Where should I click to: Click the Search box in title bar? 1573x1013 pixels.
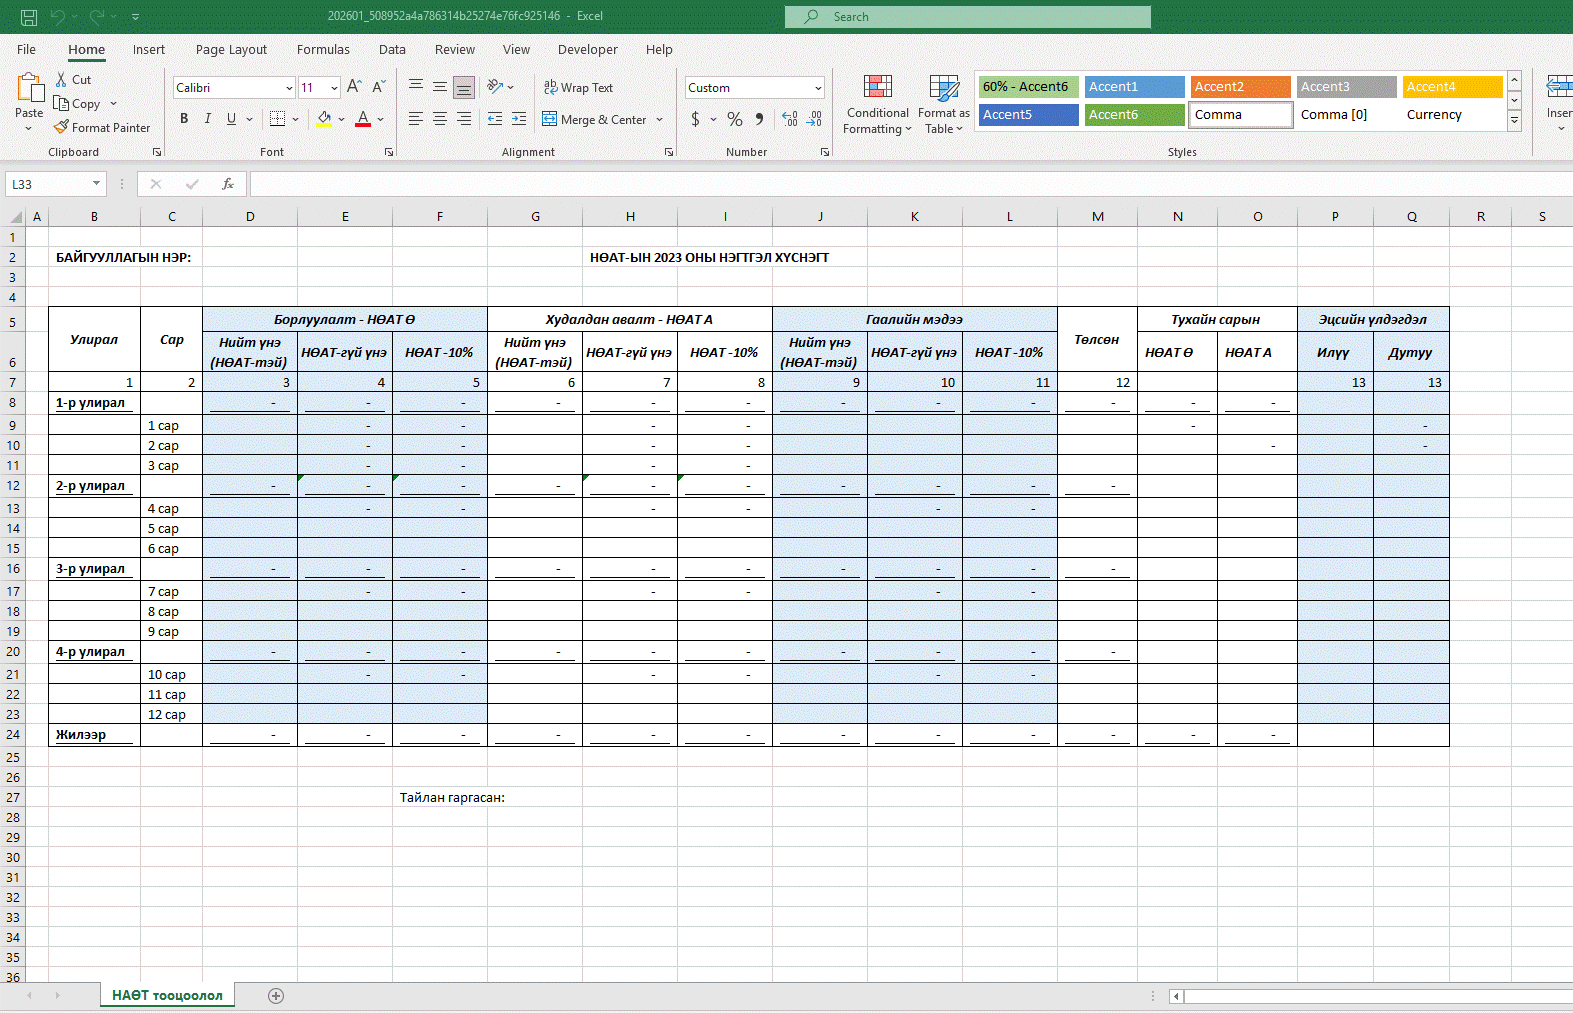tap(968, 17)
